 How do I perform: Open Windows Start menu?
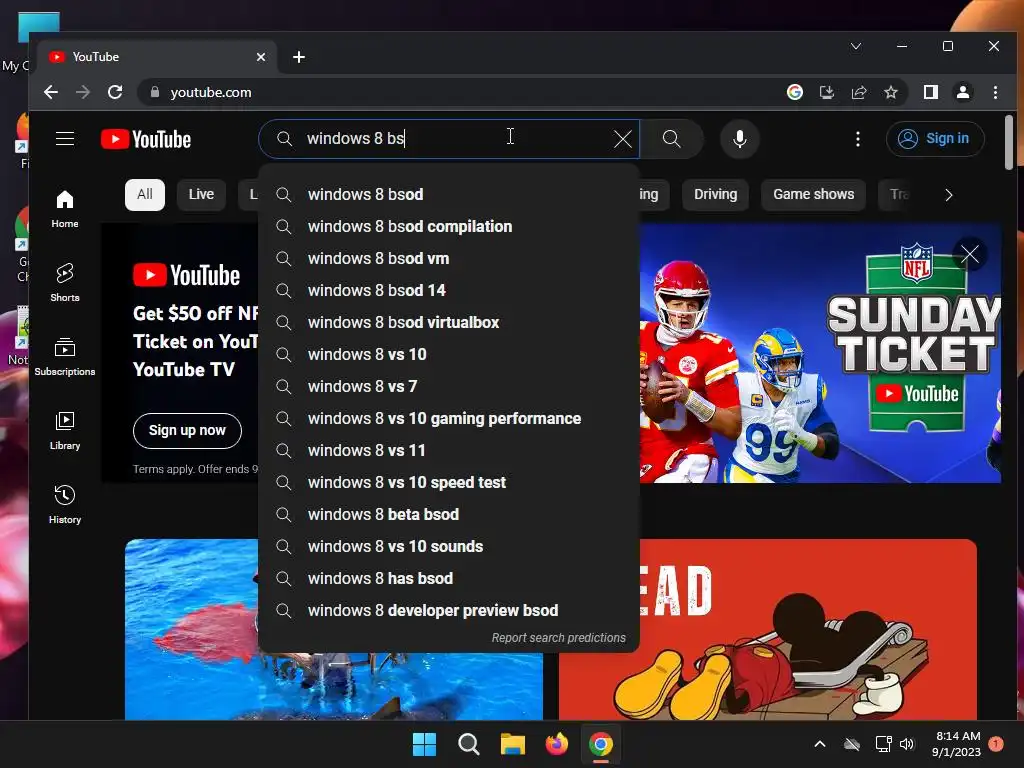(x=424, y=744)
